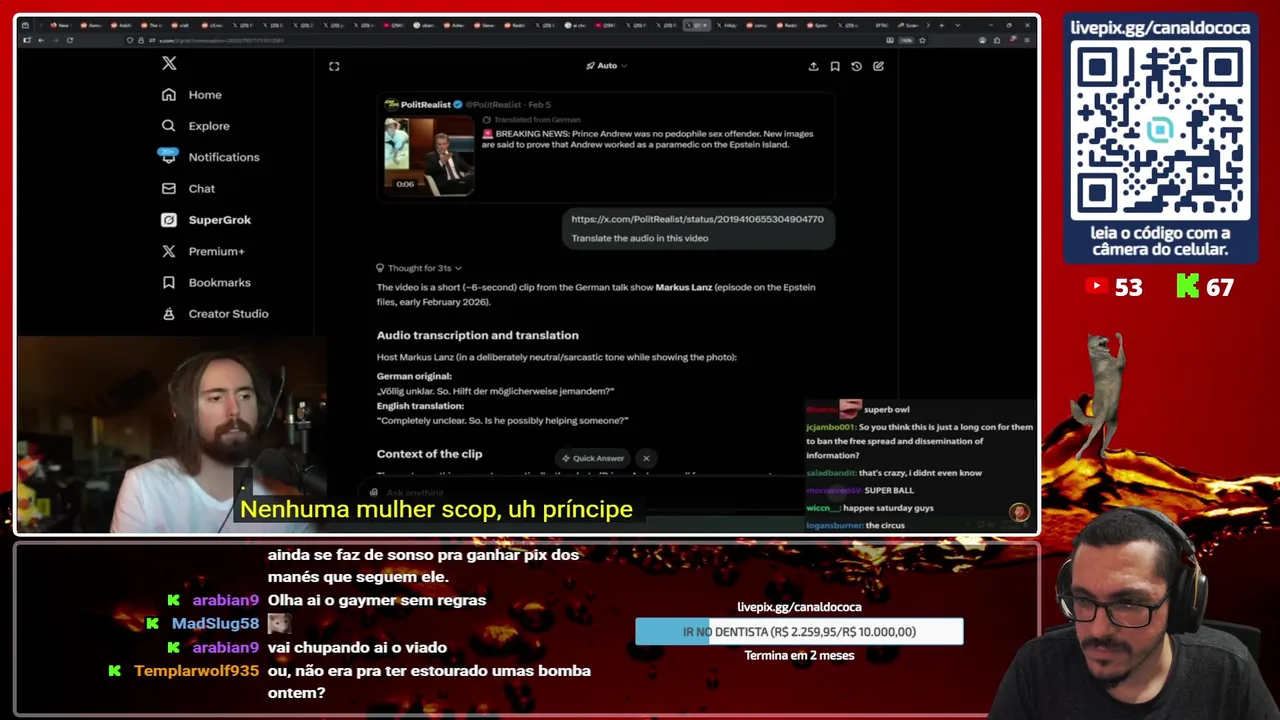This screenshot has height=720, width=1280.
Task: Click the x.com/PolitRealist status URL
Action: click(x=698, y=219)
